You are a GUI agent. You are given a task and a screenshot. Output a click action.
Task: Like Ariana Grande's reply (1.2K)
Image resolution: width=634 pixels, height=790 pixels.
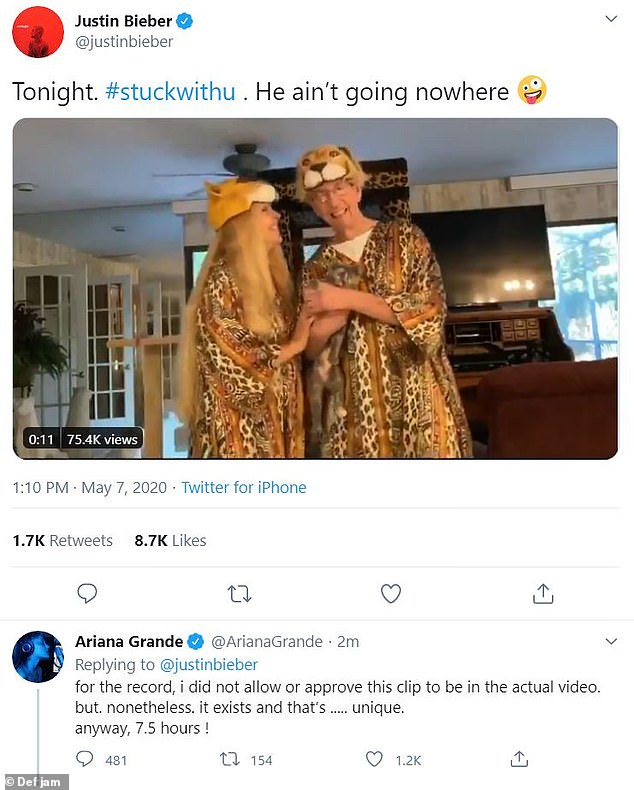(x=374, y=759)
